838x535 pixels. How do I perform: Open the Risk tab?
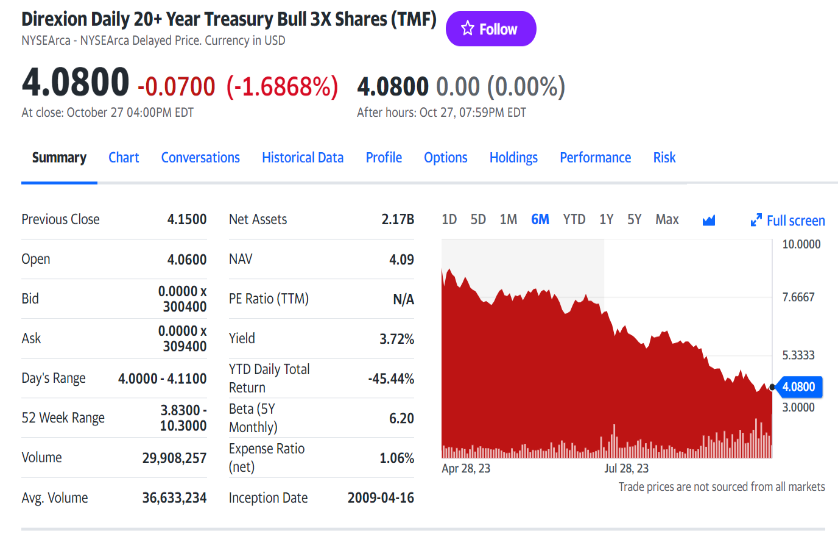[x=664, y=157]
